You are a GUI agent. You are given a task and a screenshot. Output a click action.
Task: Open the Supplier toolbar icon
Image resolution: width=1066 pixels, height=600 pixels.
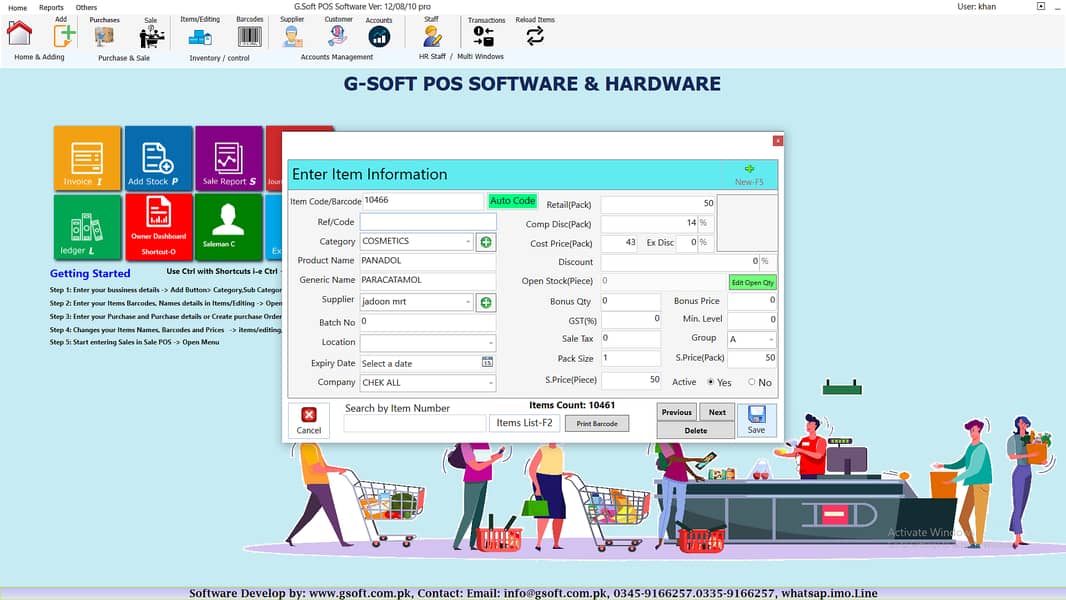point(292,36)
